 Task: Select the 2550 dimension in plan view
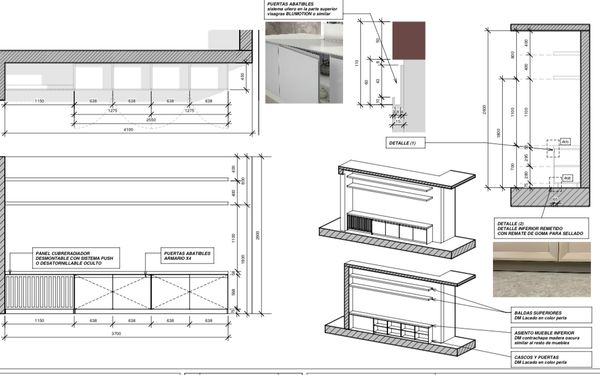tap(151, 120)
